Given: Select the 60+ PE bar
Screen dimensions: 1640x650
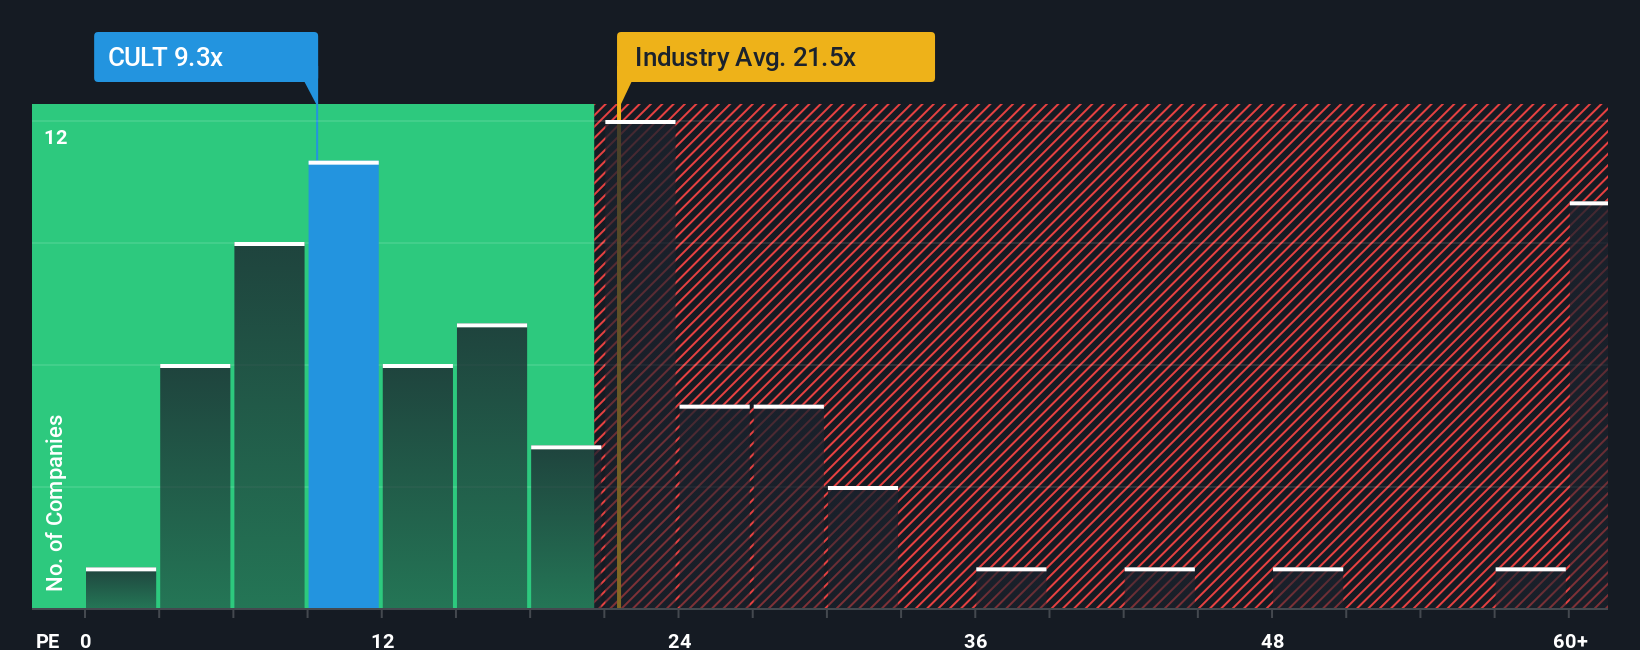Looking at the screenshot, I should click(x=1589, y=405).
